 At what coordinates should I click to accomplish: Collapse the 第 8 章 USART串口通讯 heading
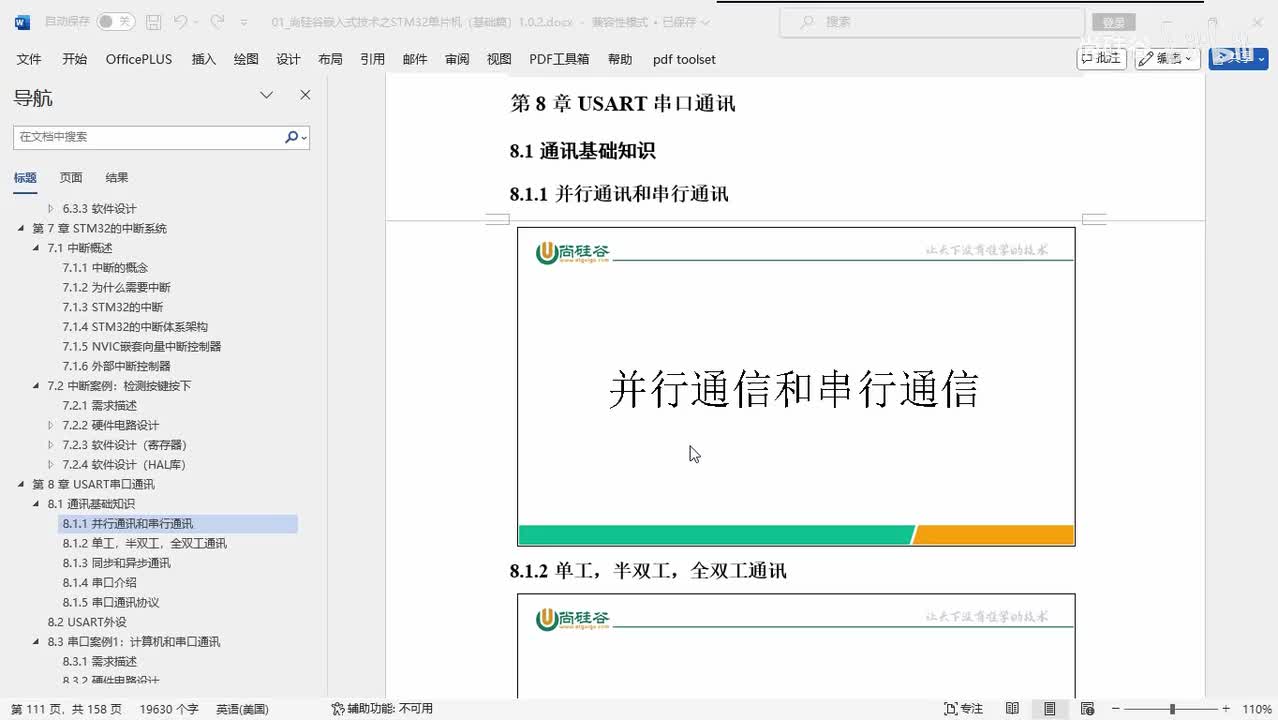pos(21,484)
